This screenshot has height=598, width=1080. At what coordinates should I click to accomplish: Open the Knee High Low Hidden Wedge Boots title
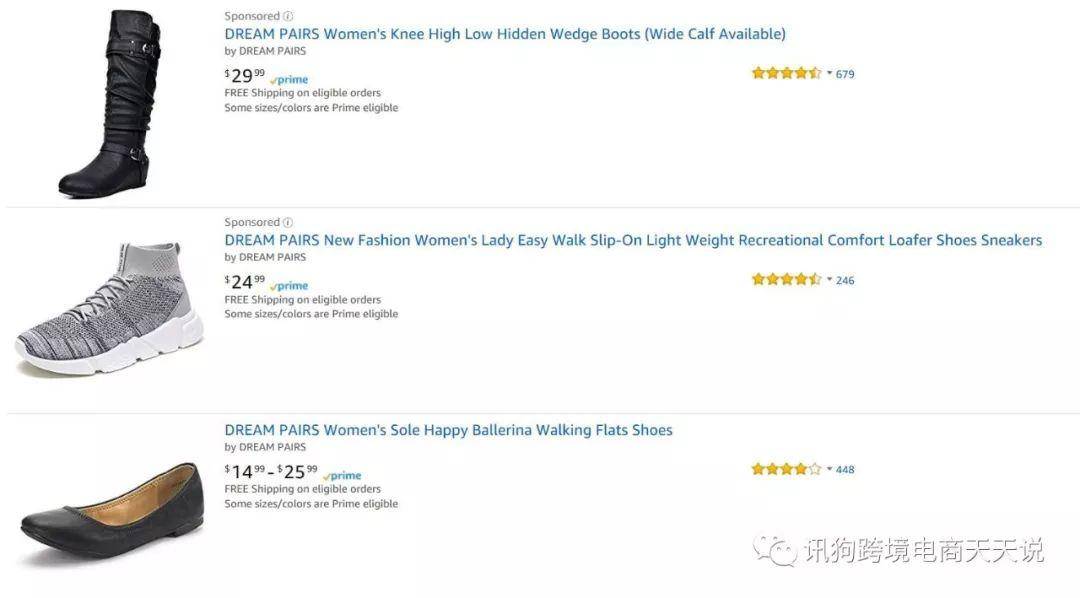coord(505,34)
